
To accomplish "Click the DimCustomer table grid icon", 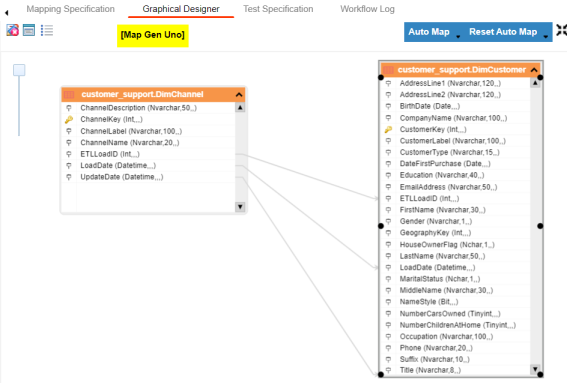I will 388,70.
